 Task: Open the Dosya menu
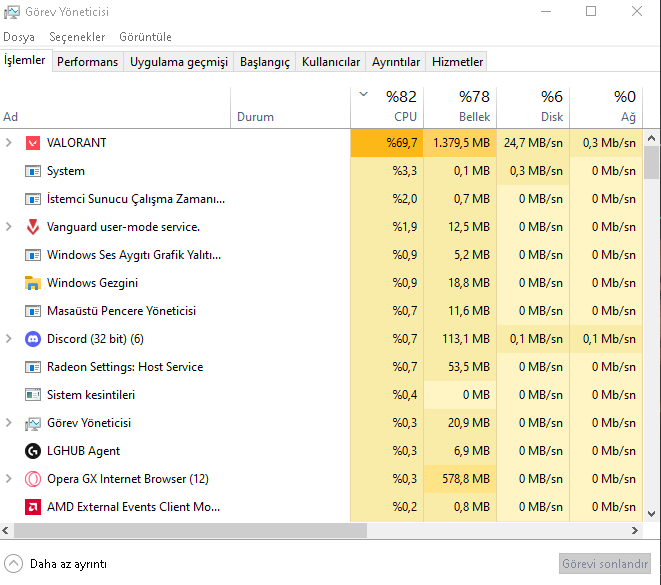[x=19, y=37]
